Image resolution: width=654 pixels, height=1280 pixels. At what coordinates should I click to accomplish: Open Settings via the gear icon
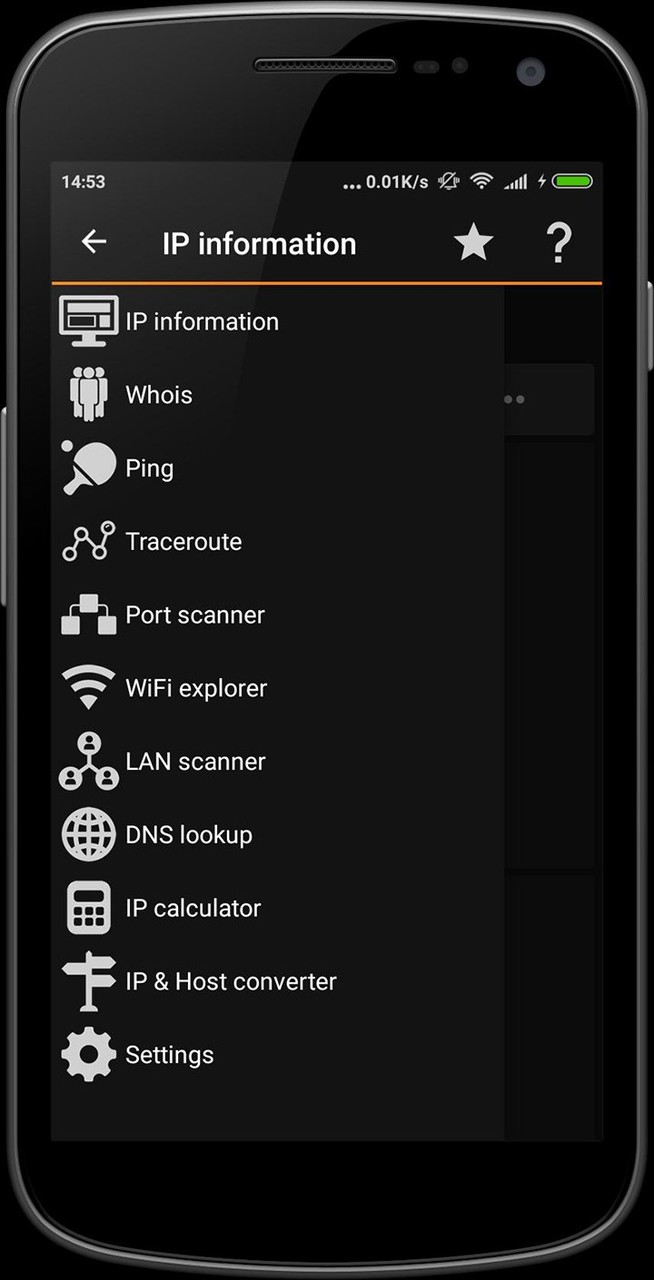89,1054
